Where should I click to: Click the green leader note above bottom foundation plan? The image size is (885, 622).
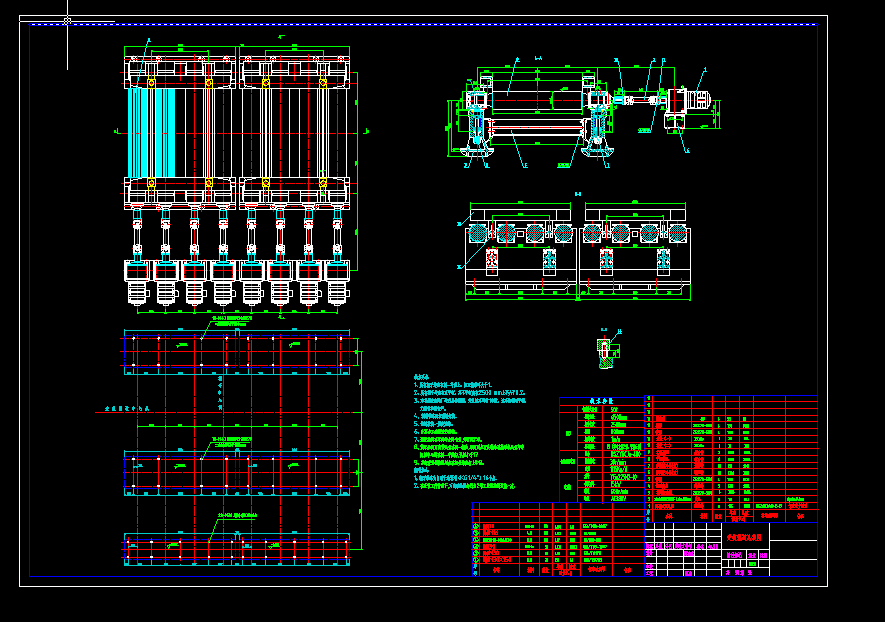point(238,515)
